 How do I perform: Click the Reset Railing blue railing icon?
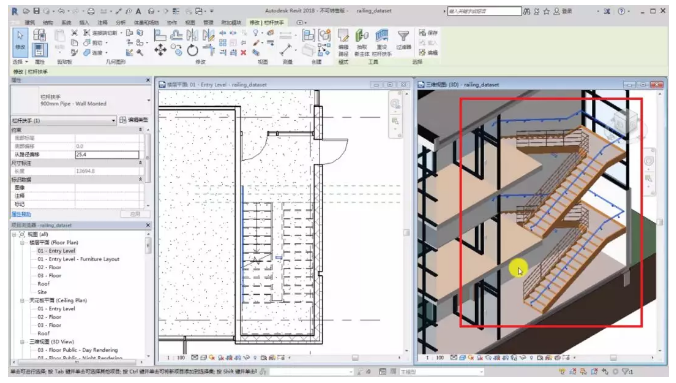click(382, 43)
